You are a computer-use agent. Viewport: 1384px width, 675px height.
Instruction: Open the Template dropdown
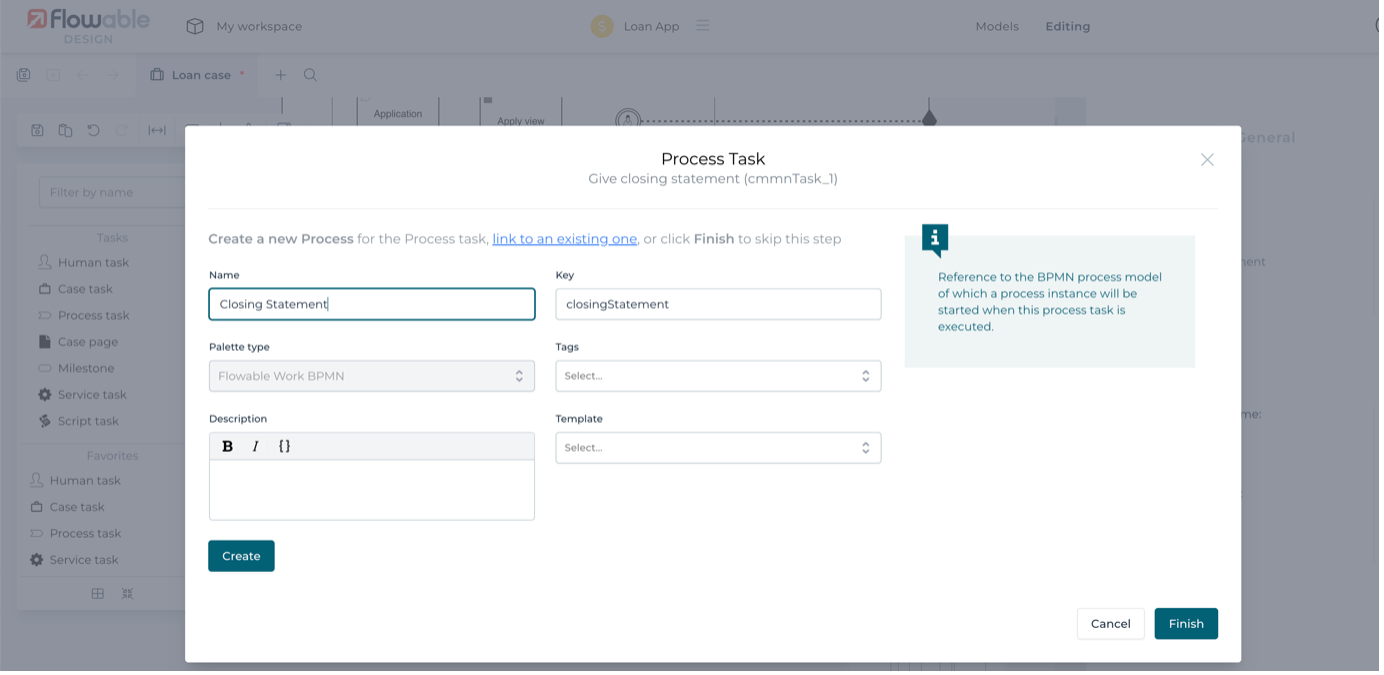718,448
